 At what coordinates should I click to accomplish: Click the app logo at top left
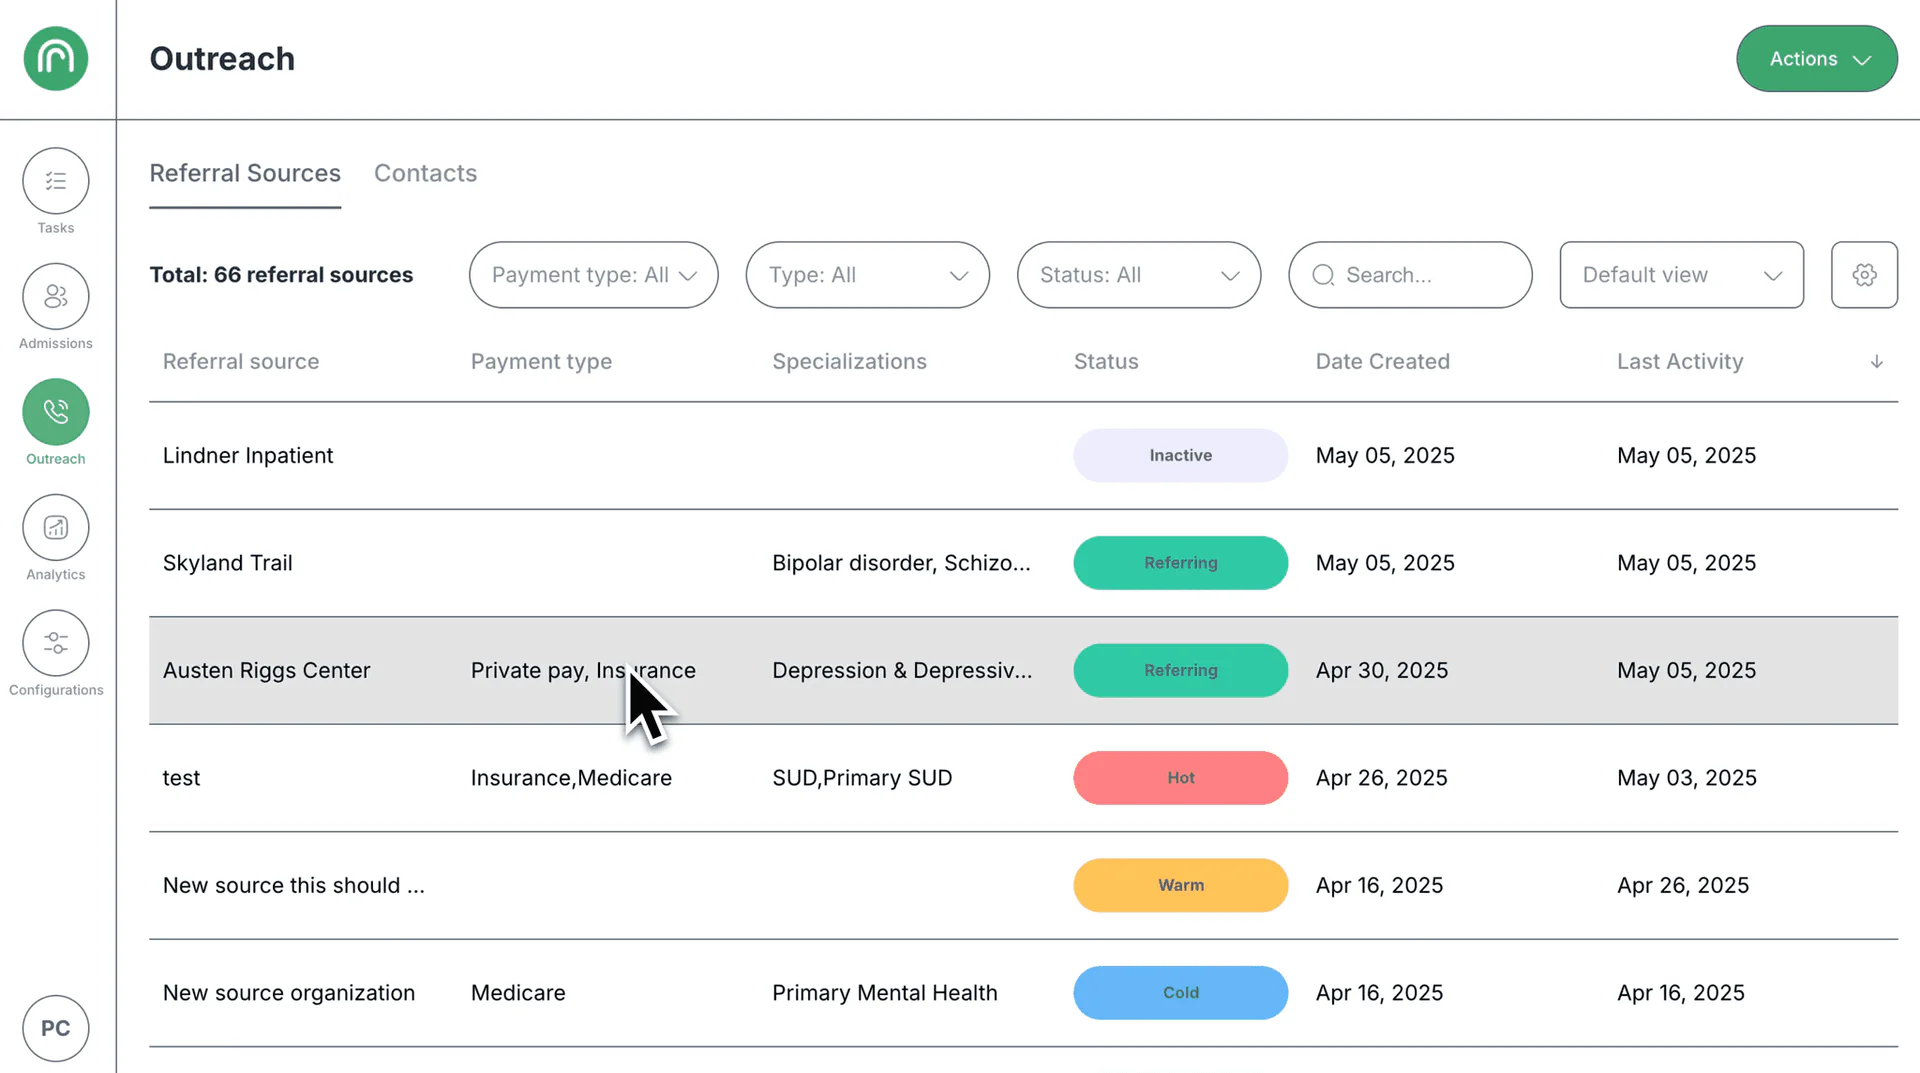(x=55, y=58)
